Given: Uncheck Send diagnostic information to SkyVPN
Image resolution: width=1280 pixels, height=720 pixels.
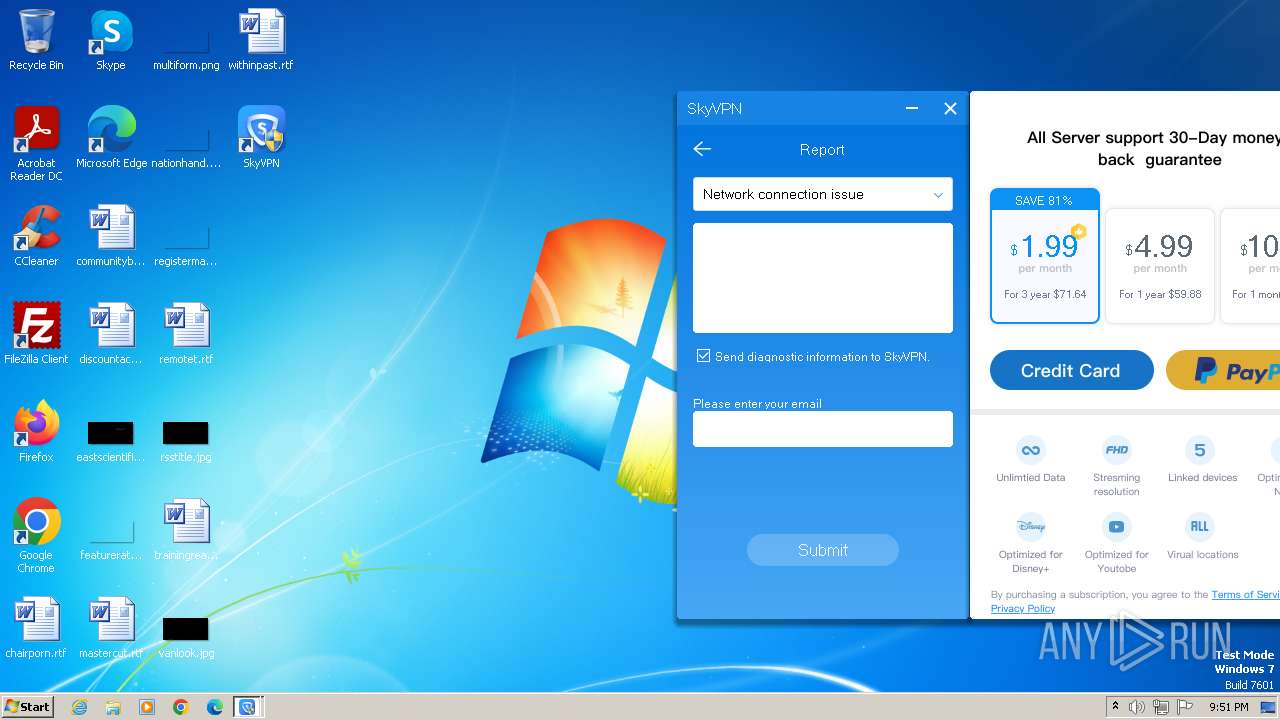Looking at the screenshot, I should pos(703,356).
